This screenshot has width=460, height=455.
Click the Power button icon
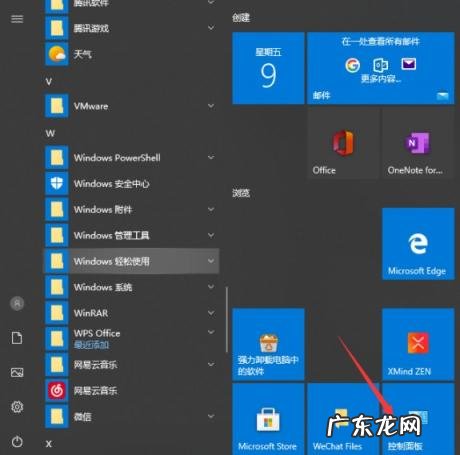coord(17,441)
